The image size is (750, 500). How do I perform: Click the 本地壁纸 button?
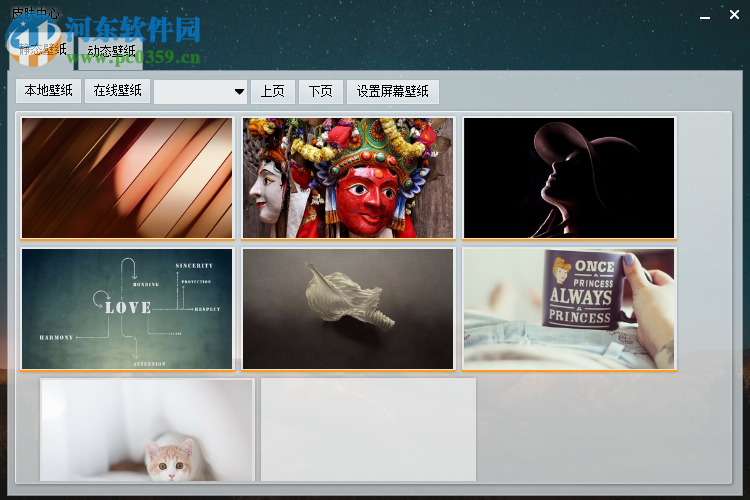[x=48, y=91]
